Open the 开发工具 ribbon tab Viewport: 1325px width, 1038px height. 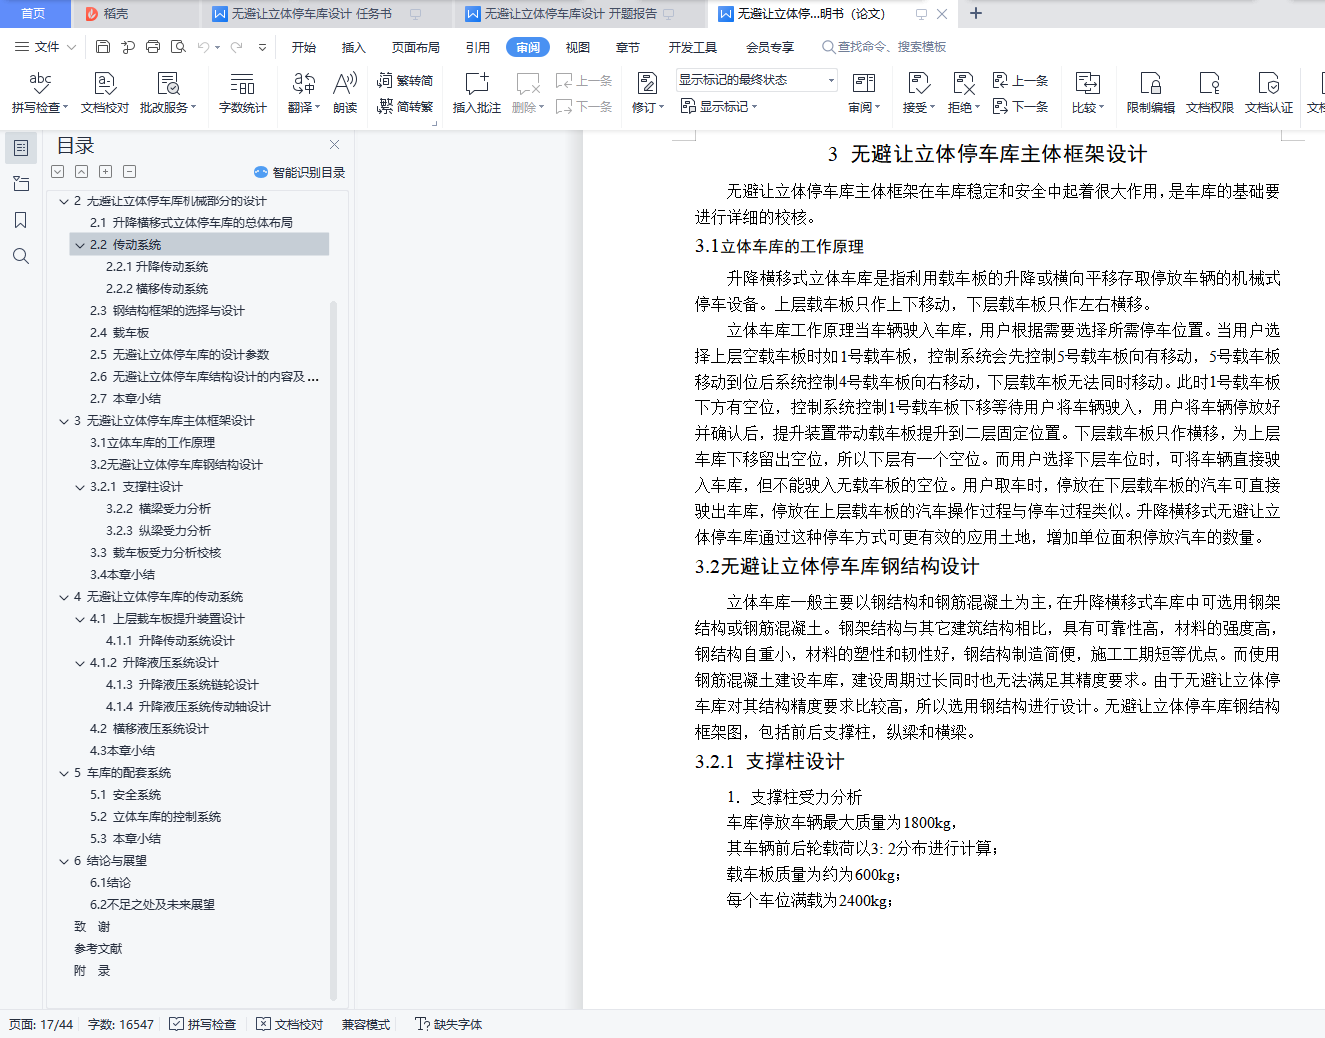coord(693,47)
